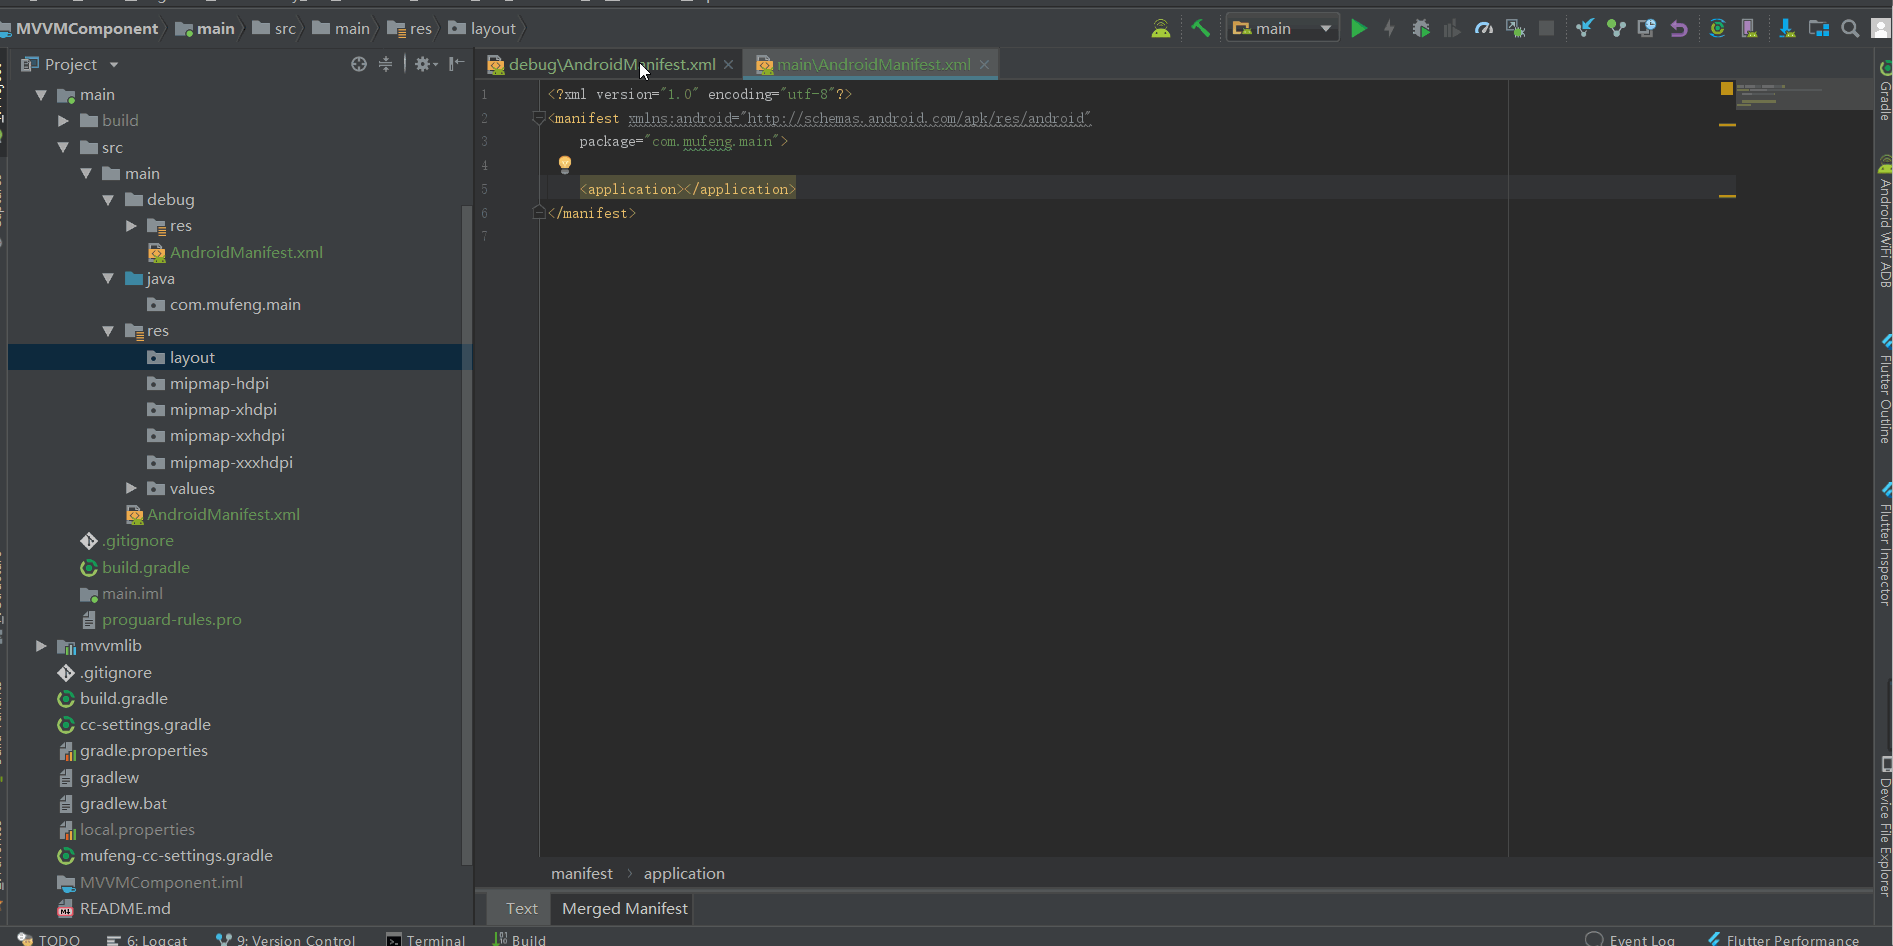Viewport: 1893px width, 946px height.
Task: Open Project panel gear settings
Action: point(426,64)
